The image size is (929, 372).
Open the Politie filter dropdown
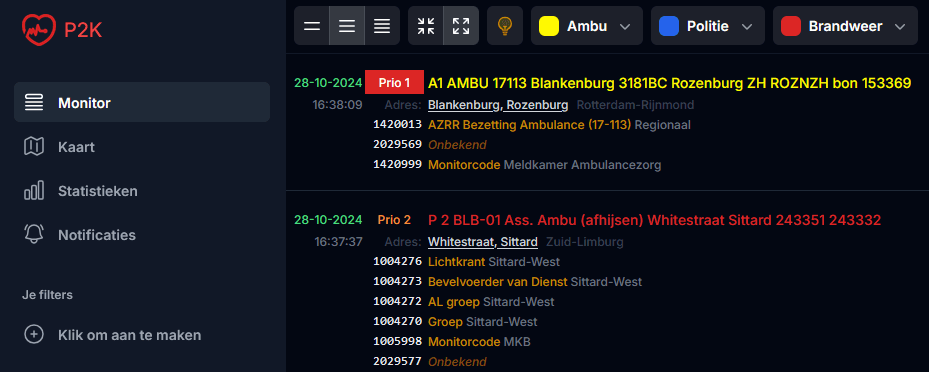(x=707, y=26)
